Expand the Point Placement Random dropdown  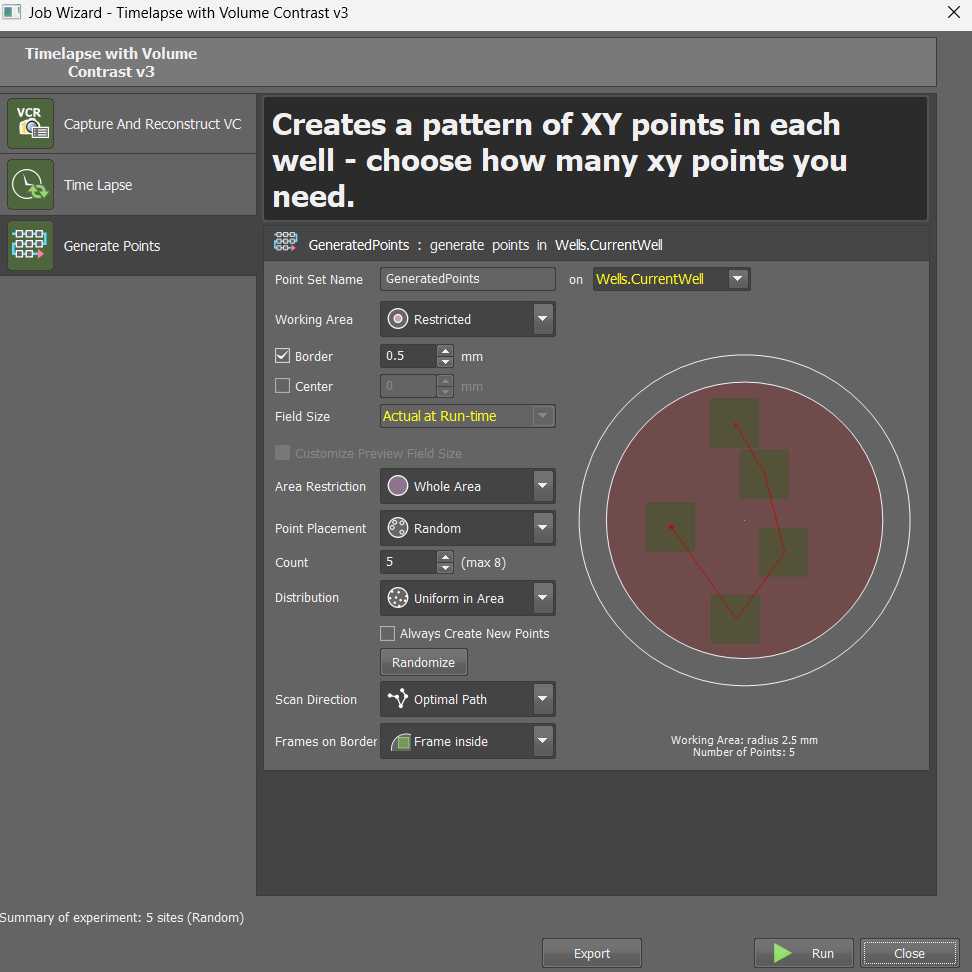tap(542, 528)
